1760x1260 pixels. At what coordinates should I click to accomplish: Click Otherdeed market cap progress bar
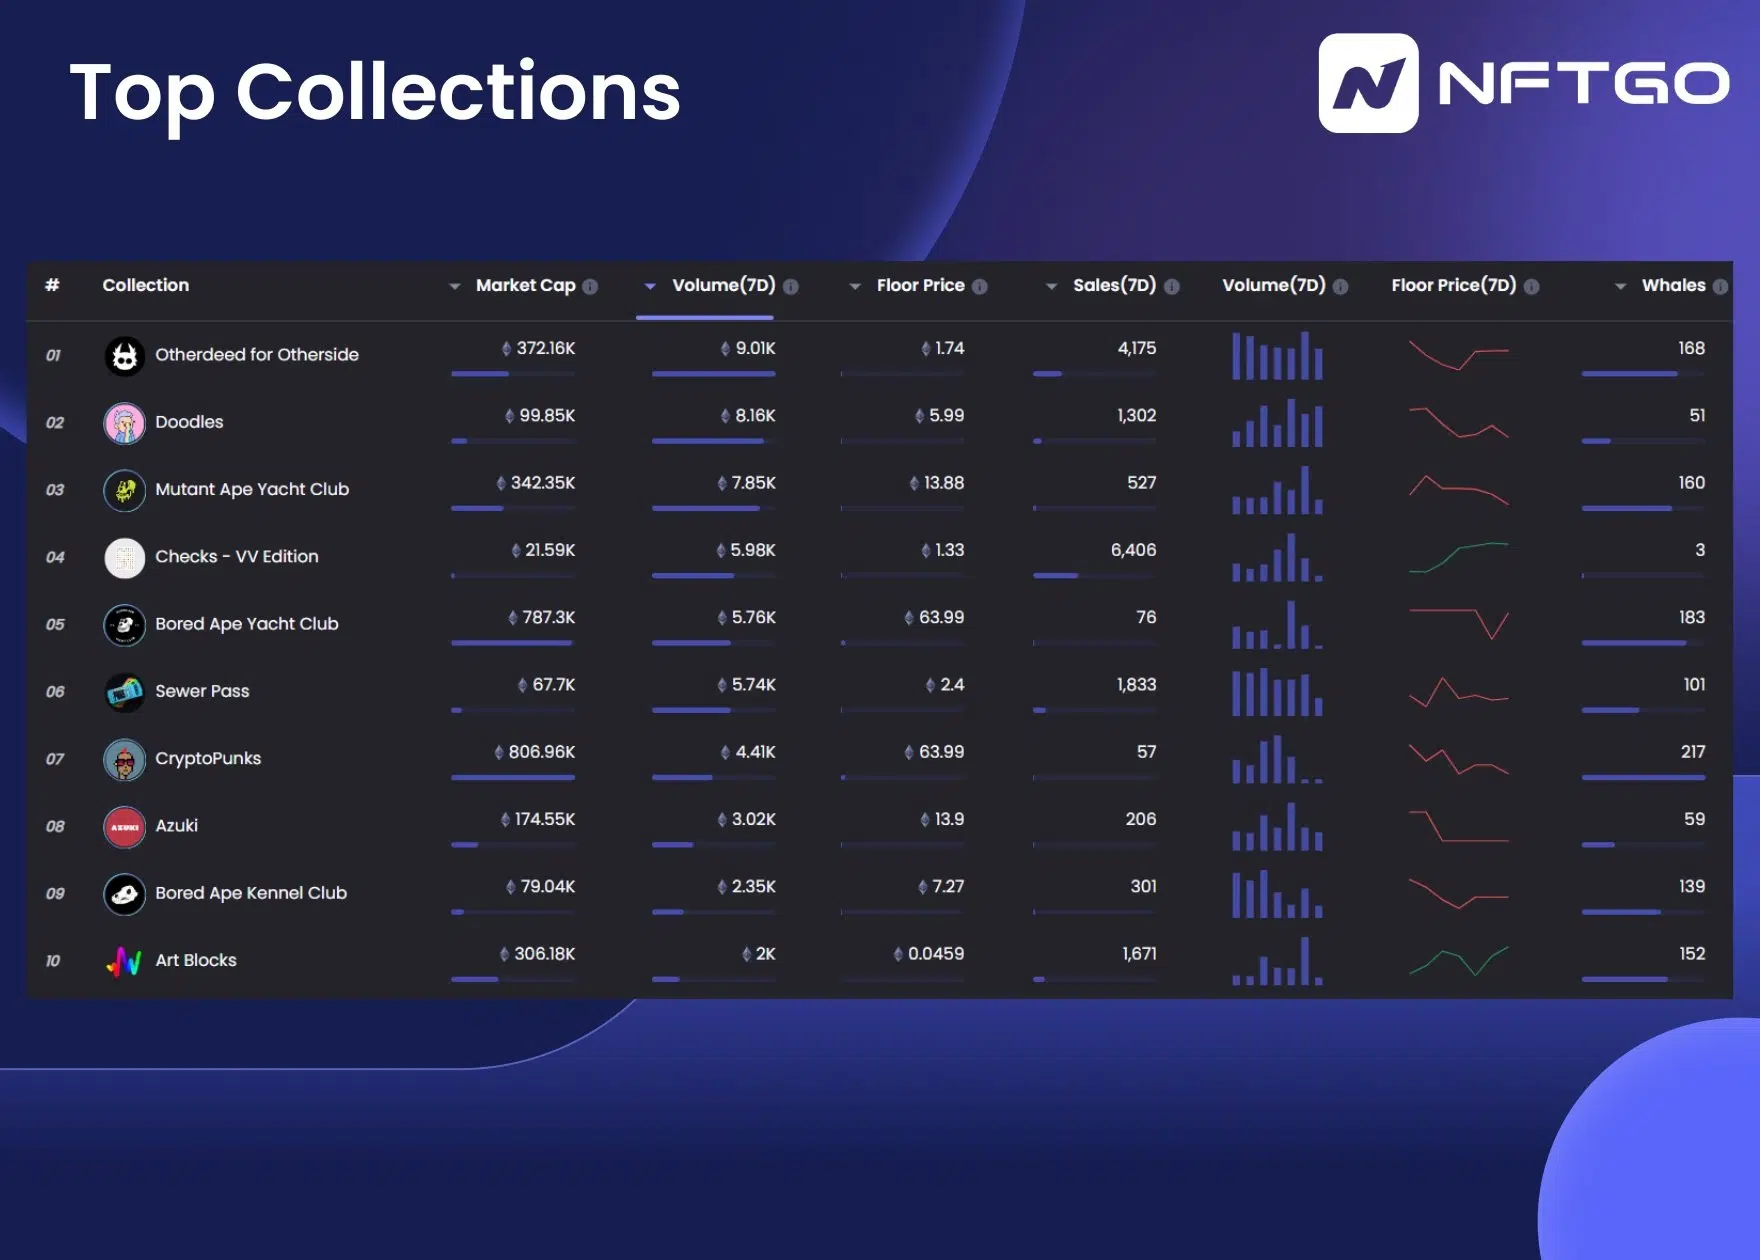513,374
